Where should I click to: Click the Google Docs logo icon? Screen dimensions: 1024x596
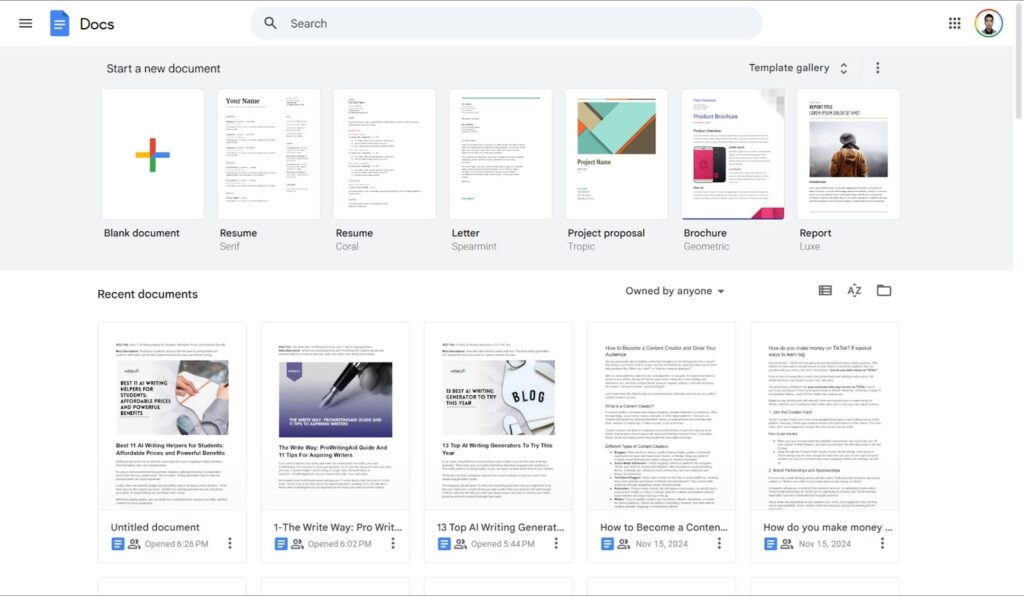[60, 23]
